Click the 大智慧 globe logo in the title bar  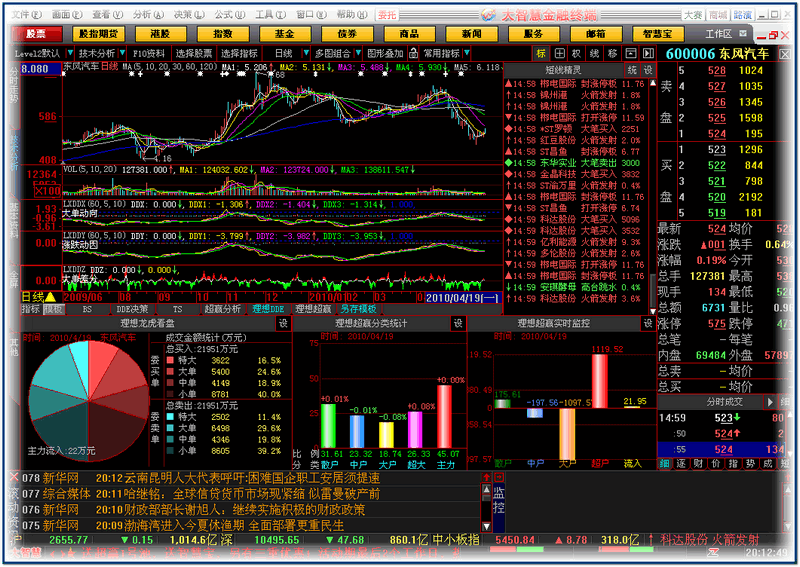(x=488, y=15)
